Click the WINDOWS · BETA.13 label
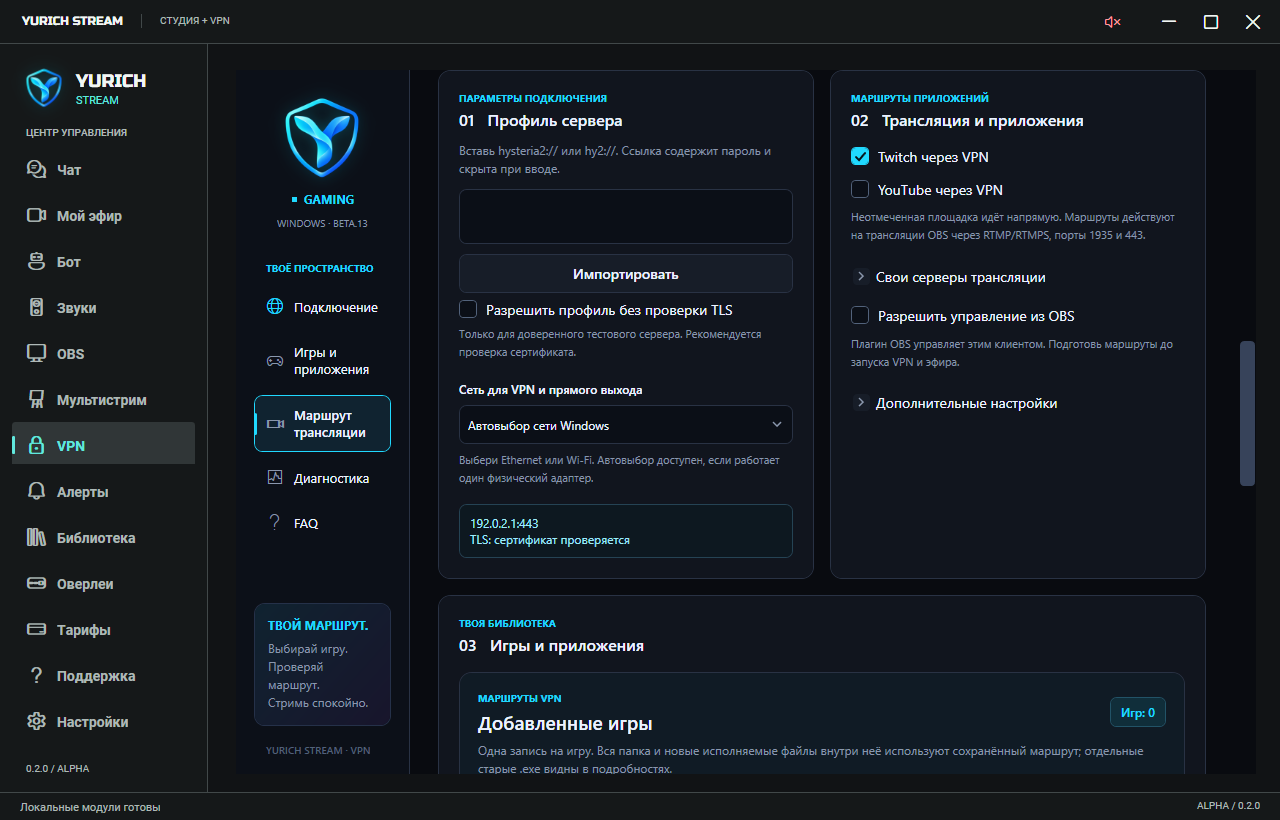The height and width of the screenshot is (820, 1280). (x=322, y=223)
